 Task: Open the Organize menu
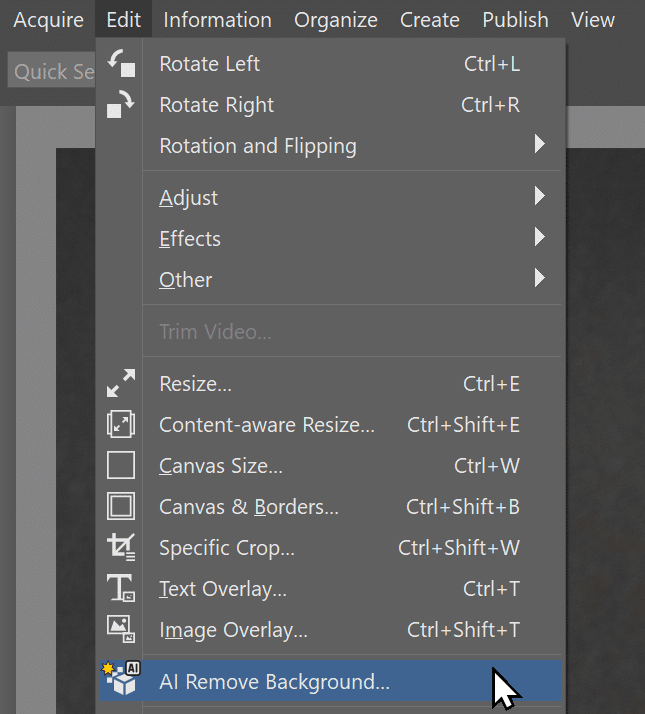[336, 20]
